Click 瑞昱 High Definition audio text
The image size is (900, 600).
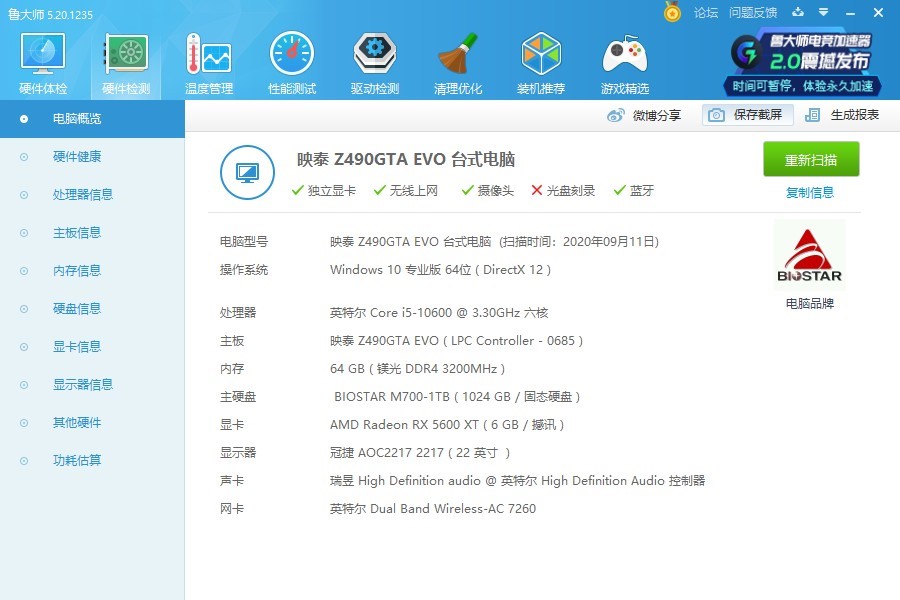tap(517, 481)
